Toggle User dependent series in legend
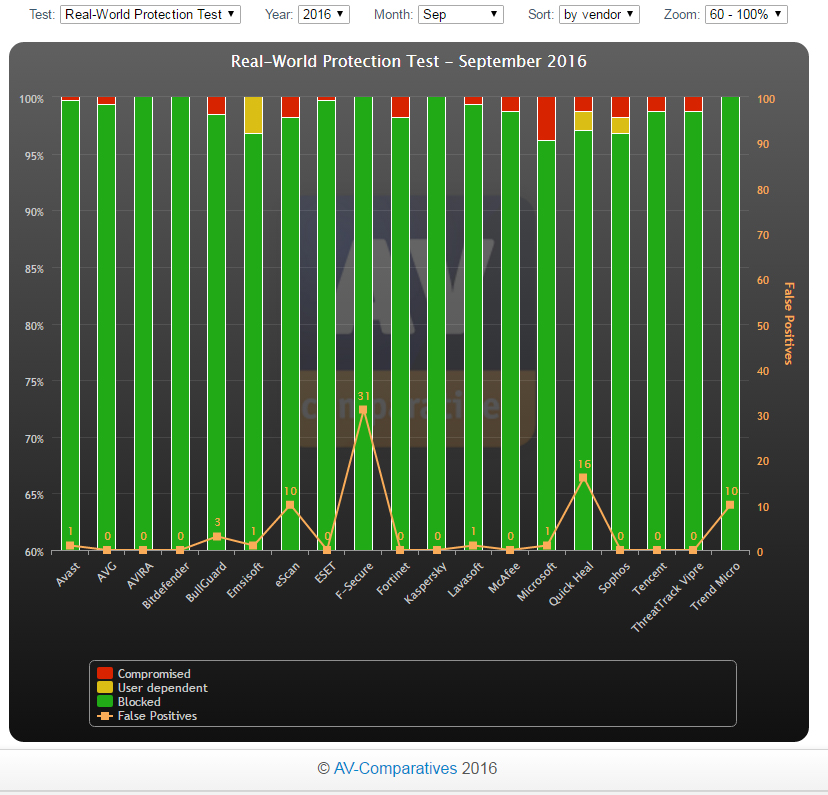Image resolution: width=828 pixels, height=795 pixels. pyautogui.click(x=152, y=687)
